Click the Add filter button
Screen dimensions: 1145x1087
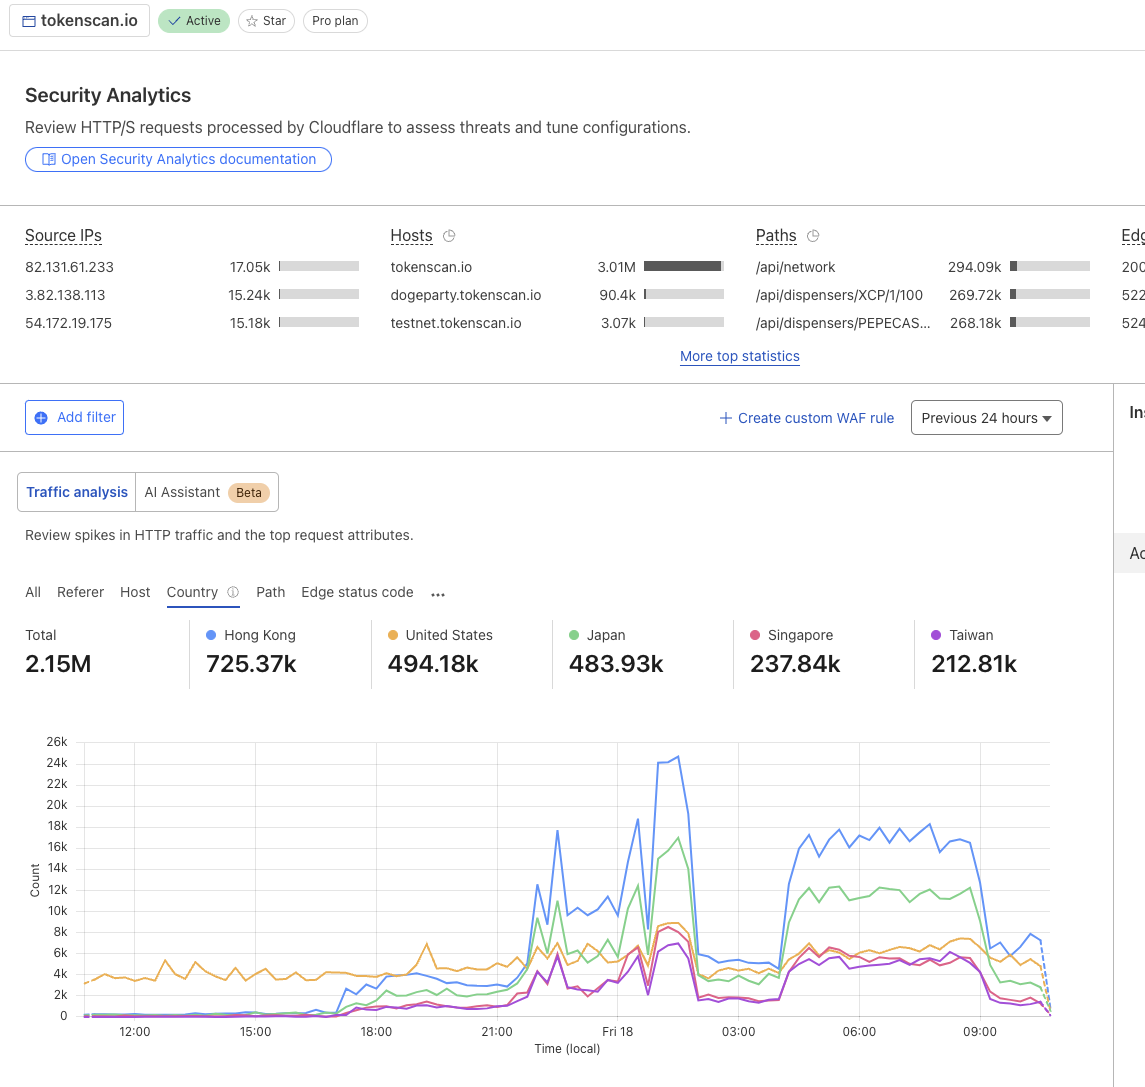tap(74, 418)
